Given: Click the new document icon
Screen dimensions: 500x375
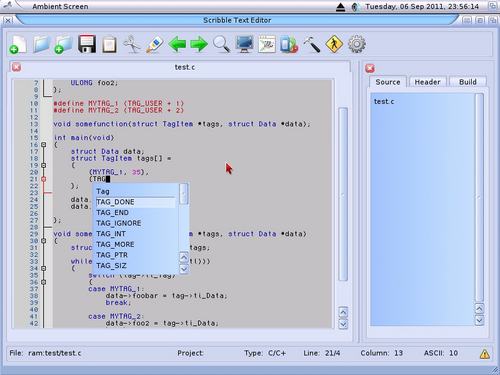Looking at the screenshot, I should coord(18,44).
